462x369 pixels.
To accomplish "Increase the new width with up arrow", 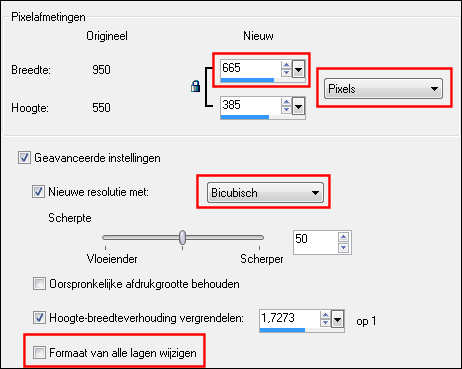I will 286,64.
